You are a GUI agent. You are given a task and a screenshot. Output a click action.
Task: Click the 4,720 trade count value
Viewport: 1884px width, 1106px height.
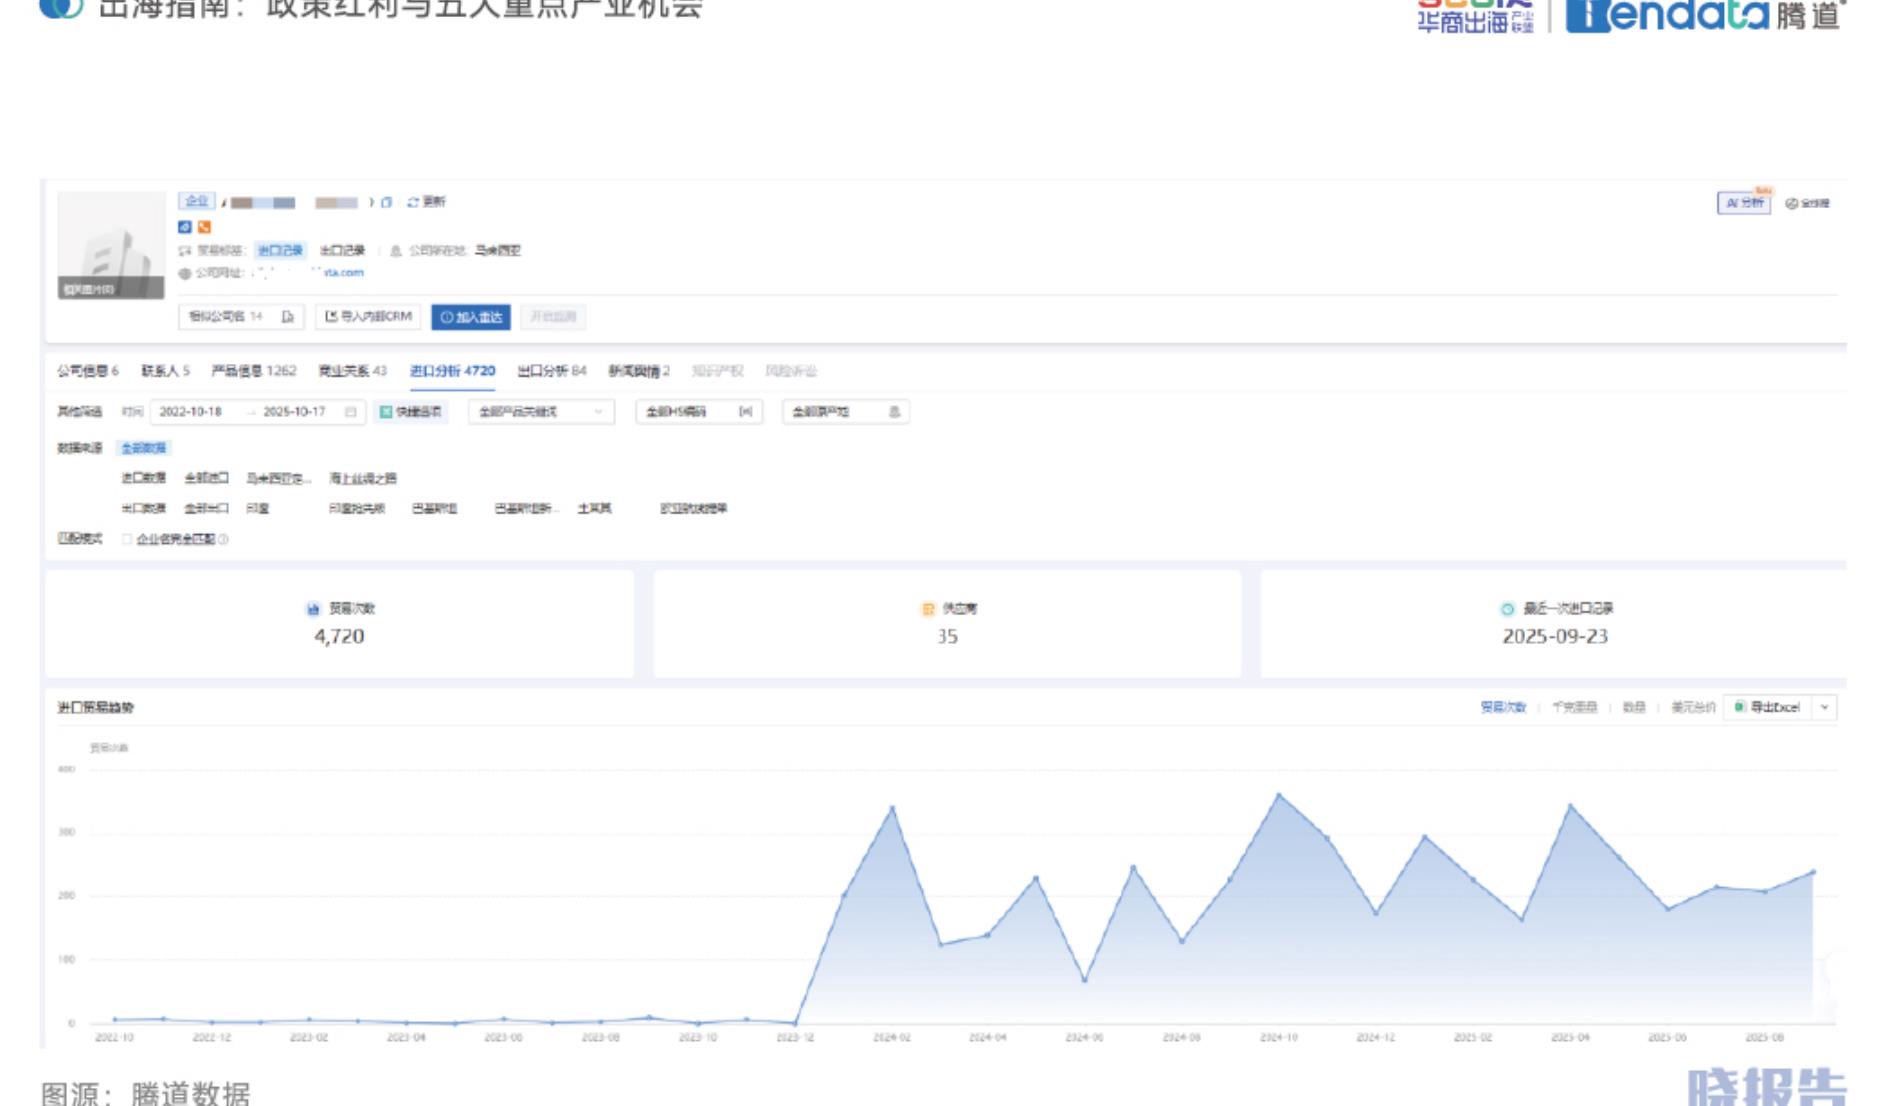point(339,636)
